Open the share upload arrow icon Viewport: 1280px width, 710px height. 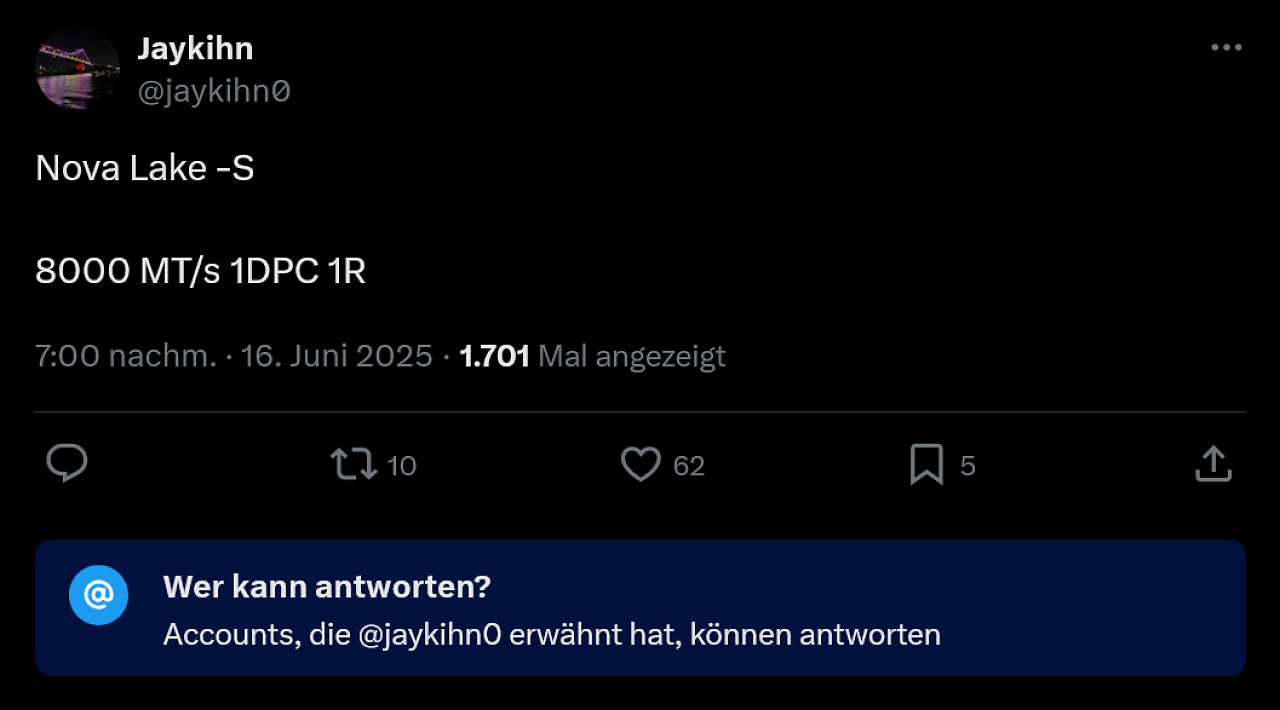coord(1213,464)
